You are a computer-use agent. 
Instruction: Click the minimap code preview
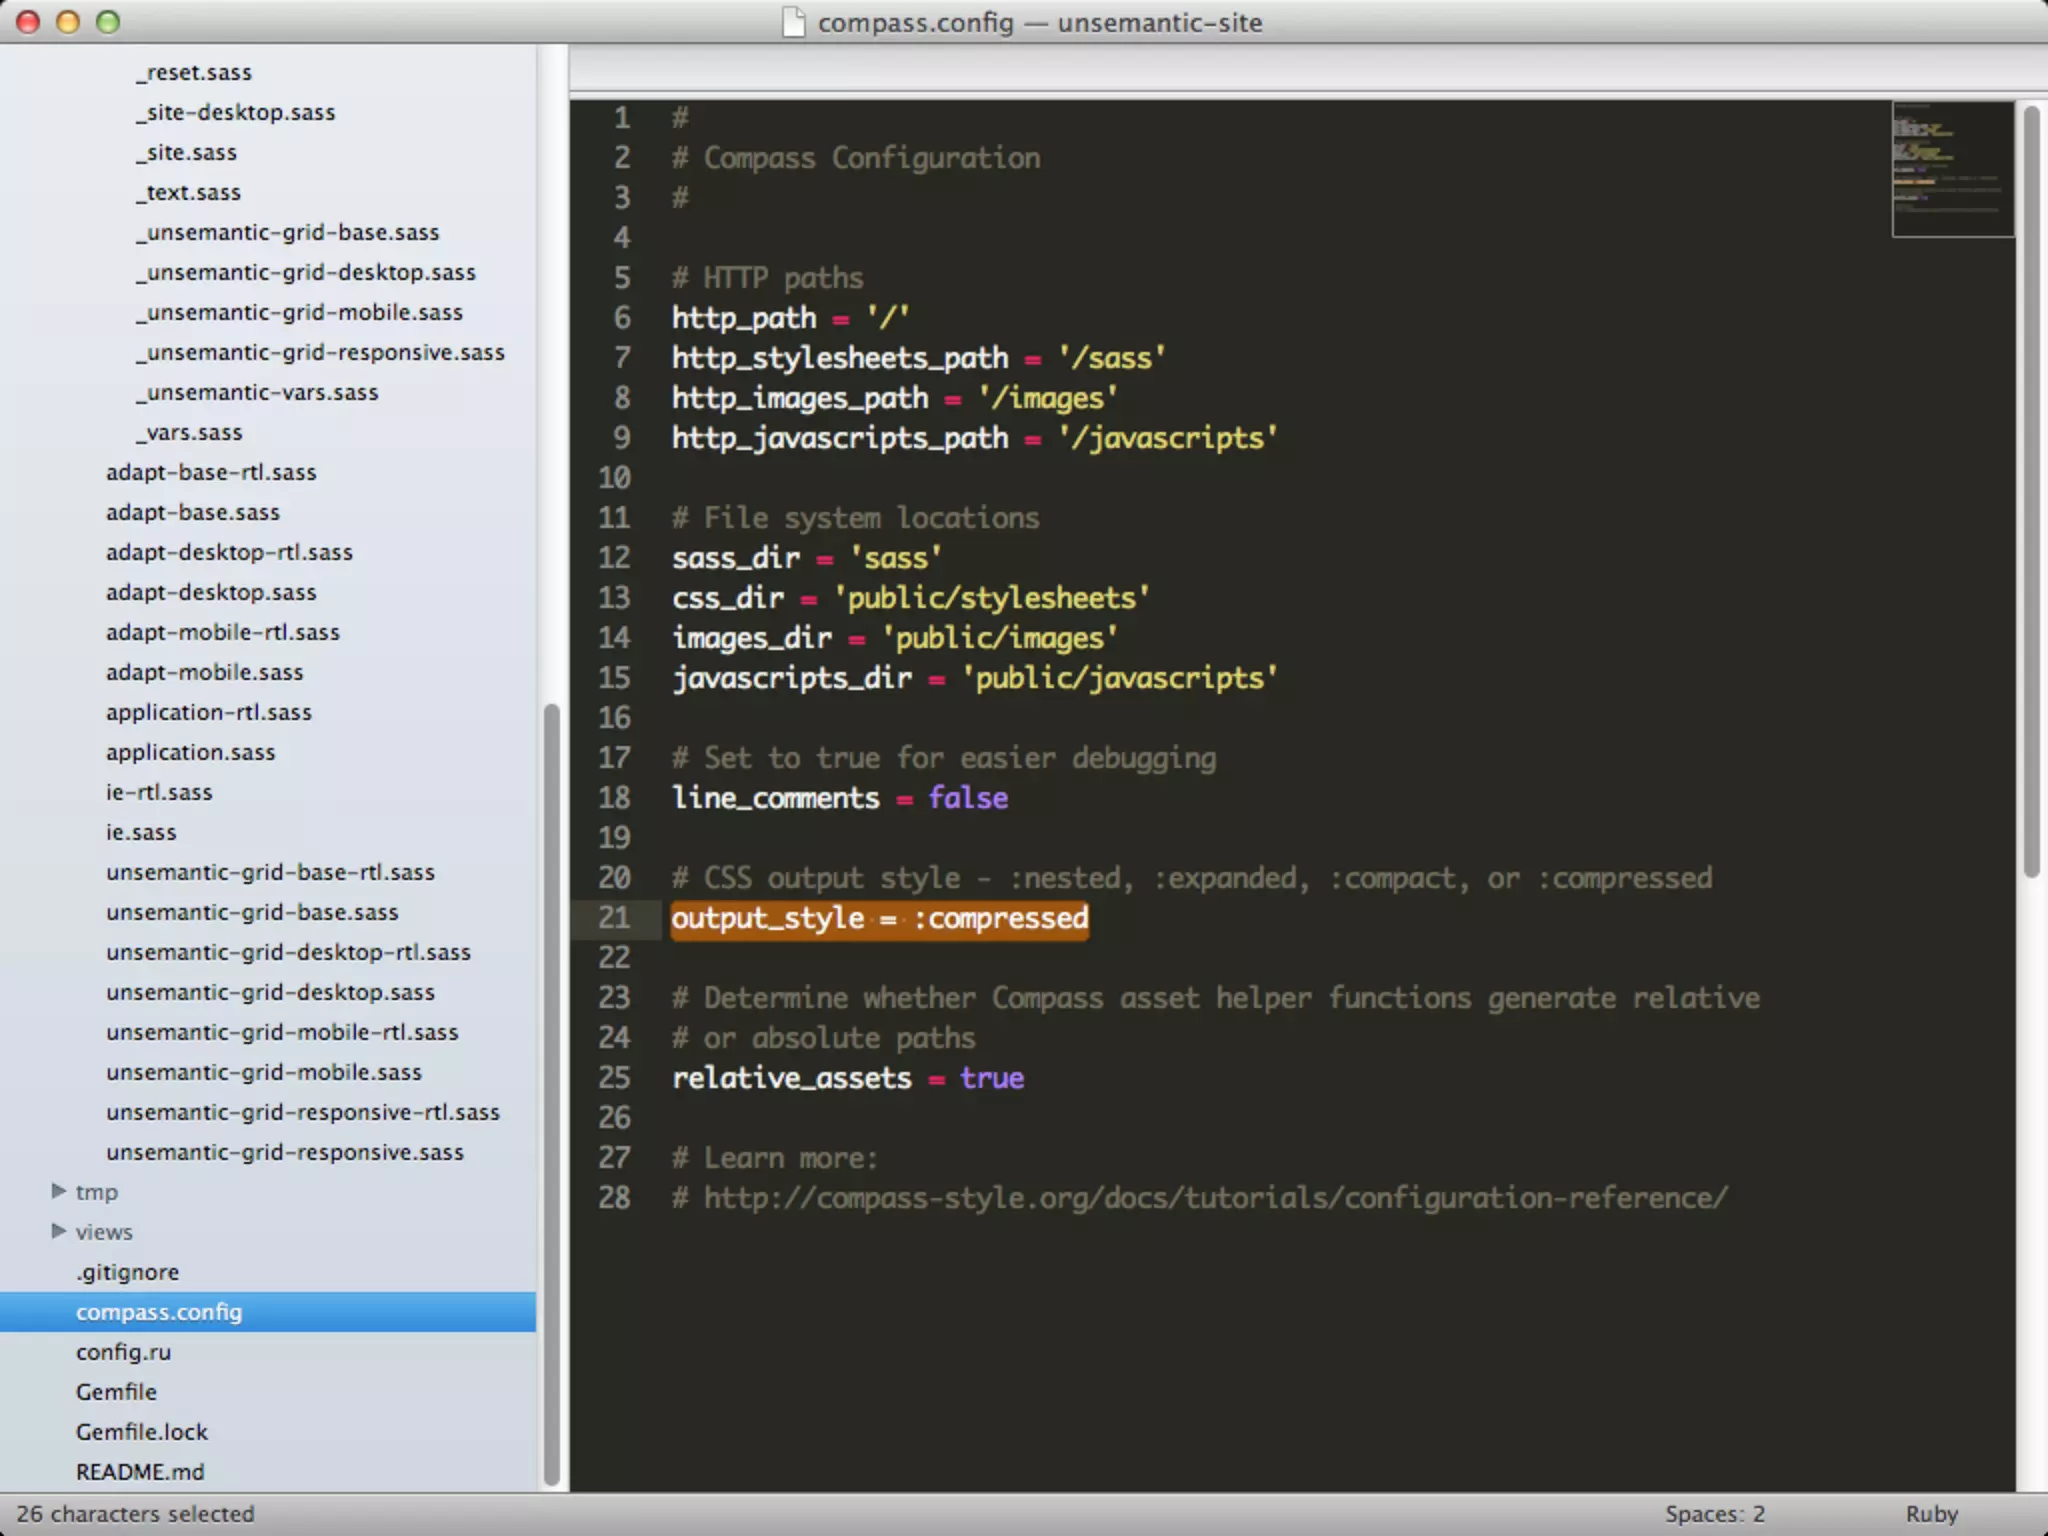[1951, 168]
